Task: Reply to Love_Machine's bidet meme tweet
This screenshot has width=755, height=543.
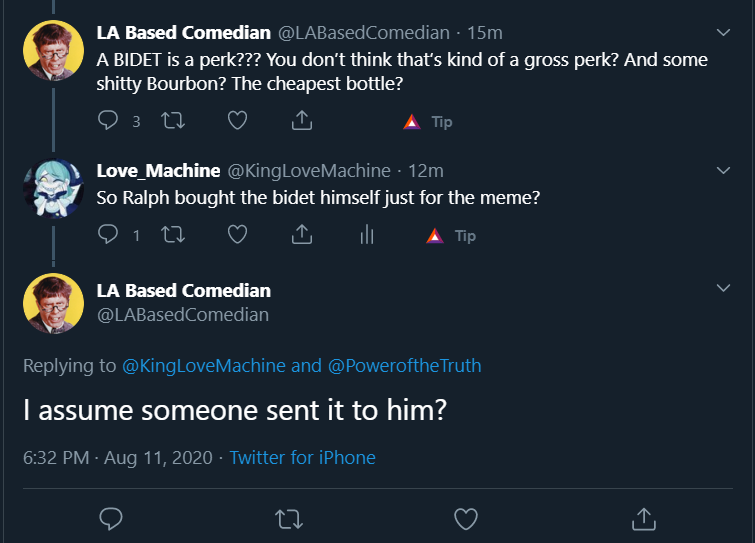Action: (108, 234)
